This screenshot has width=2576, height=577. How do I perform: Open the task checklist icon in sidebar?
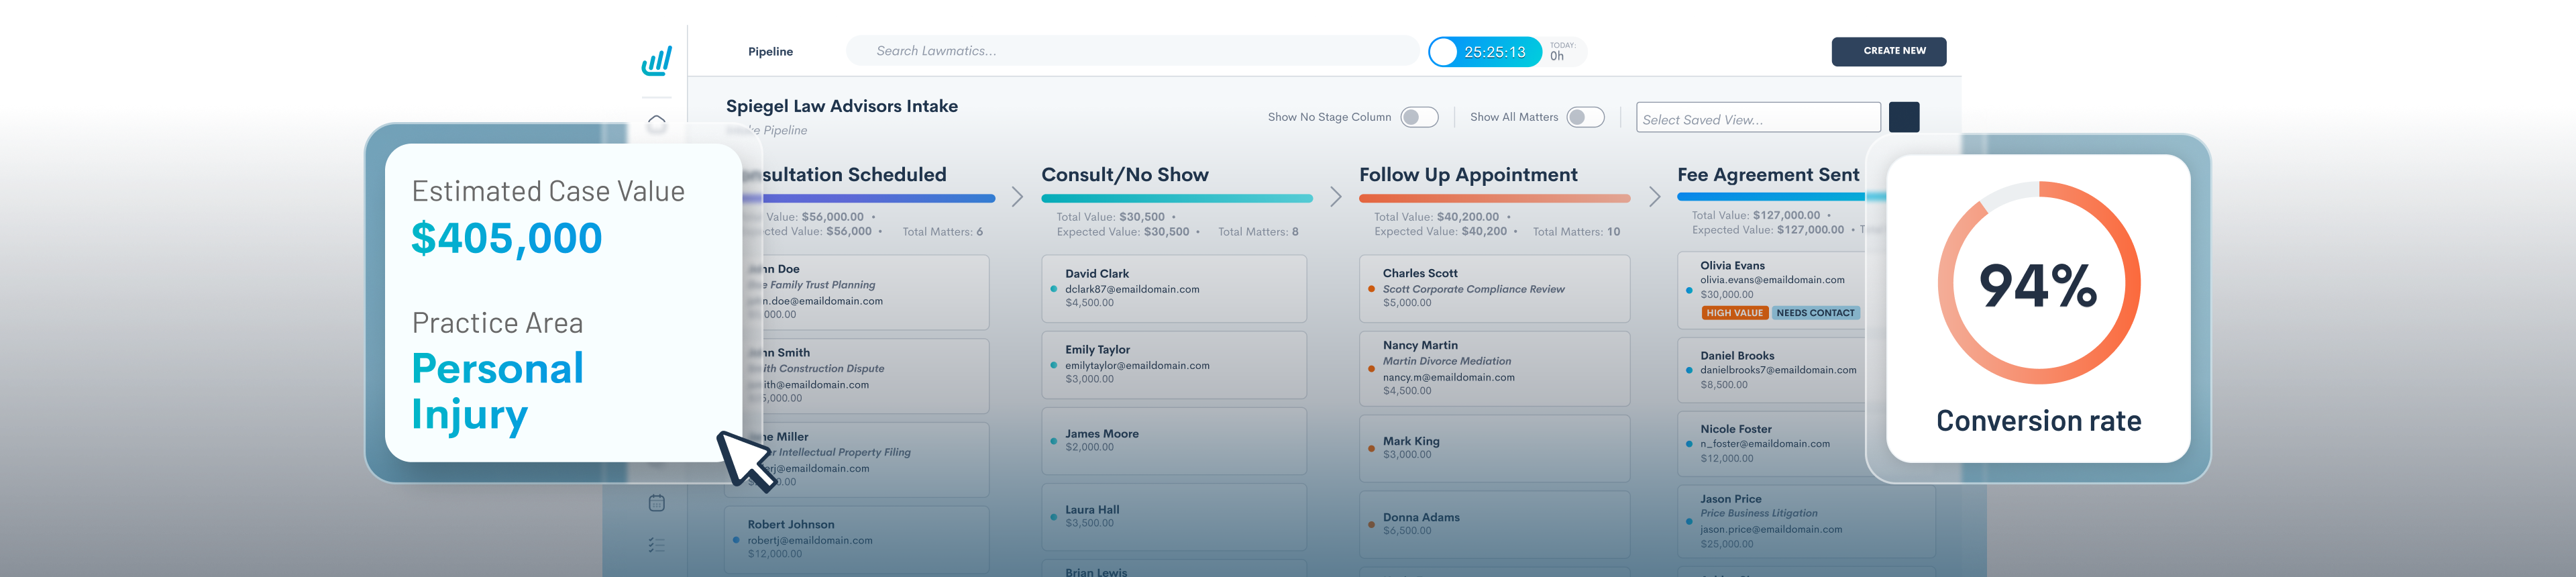click(656, 545)
